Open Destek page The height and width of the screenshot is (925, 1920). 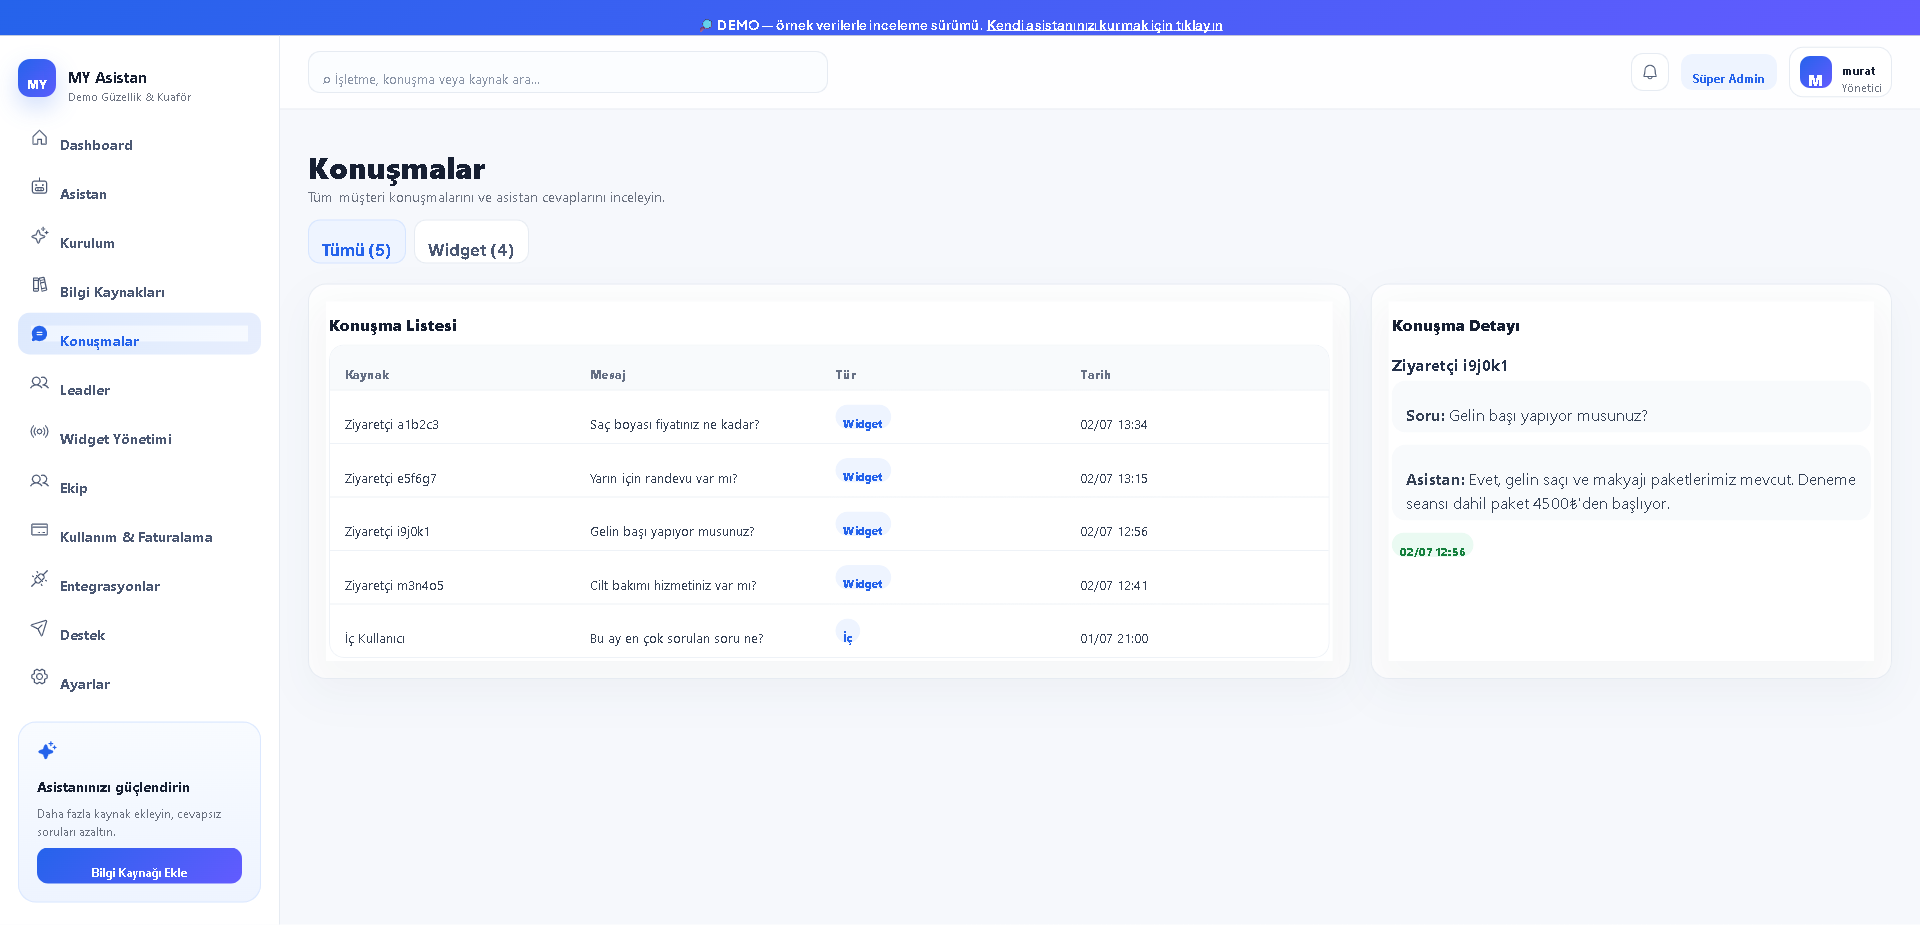139,628
